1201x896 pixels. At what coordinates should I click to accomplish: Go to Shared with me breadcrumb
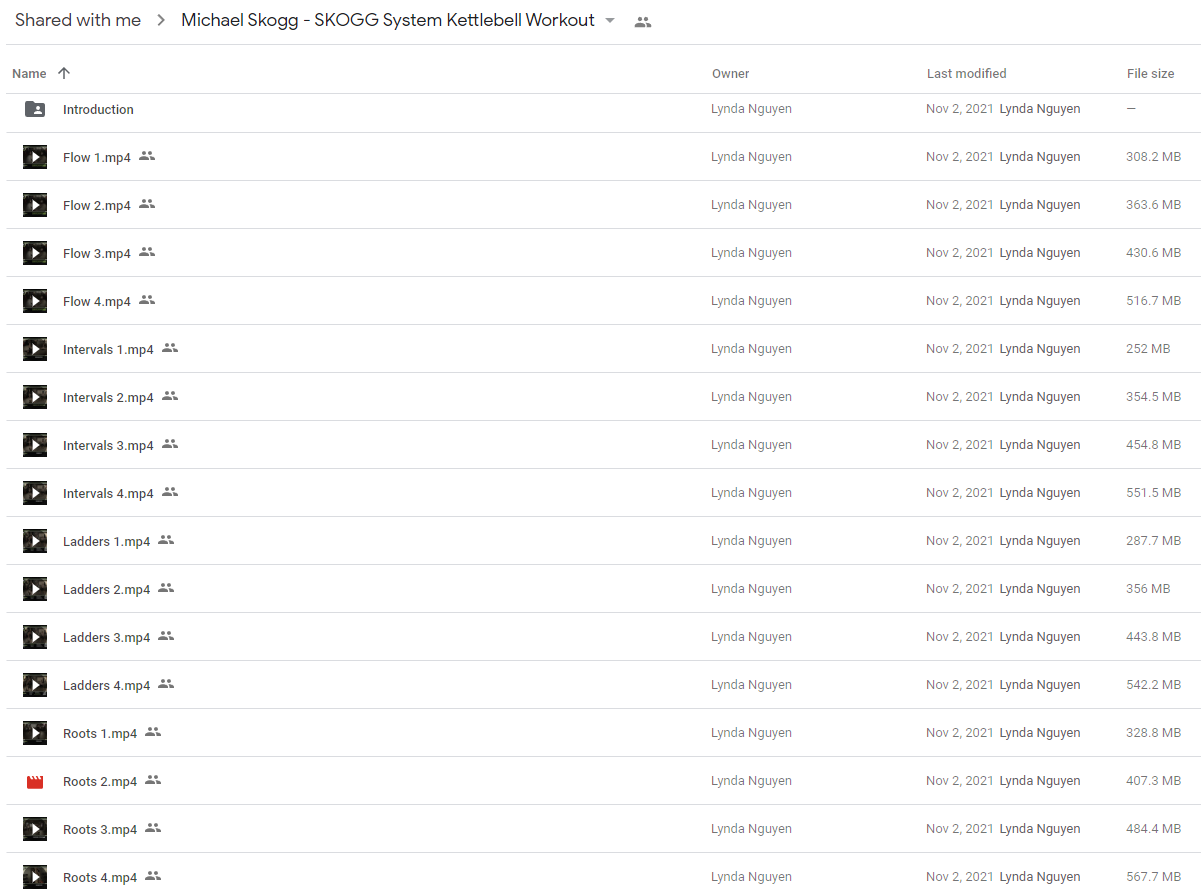click(78, 20)
